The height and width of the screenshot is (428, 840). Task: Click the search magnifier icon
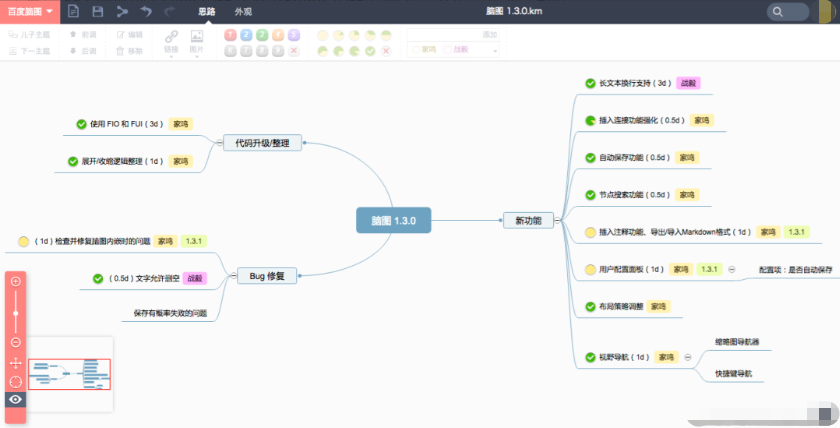(x=777, y=12)
